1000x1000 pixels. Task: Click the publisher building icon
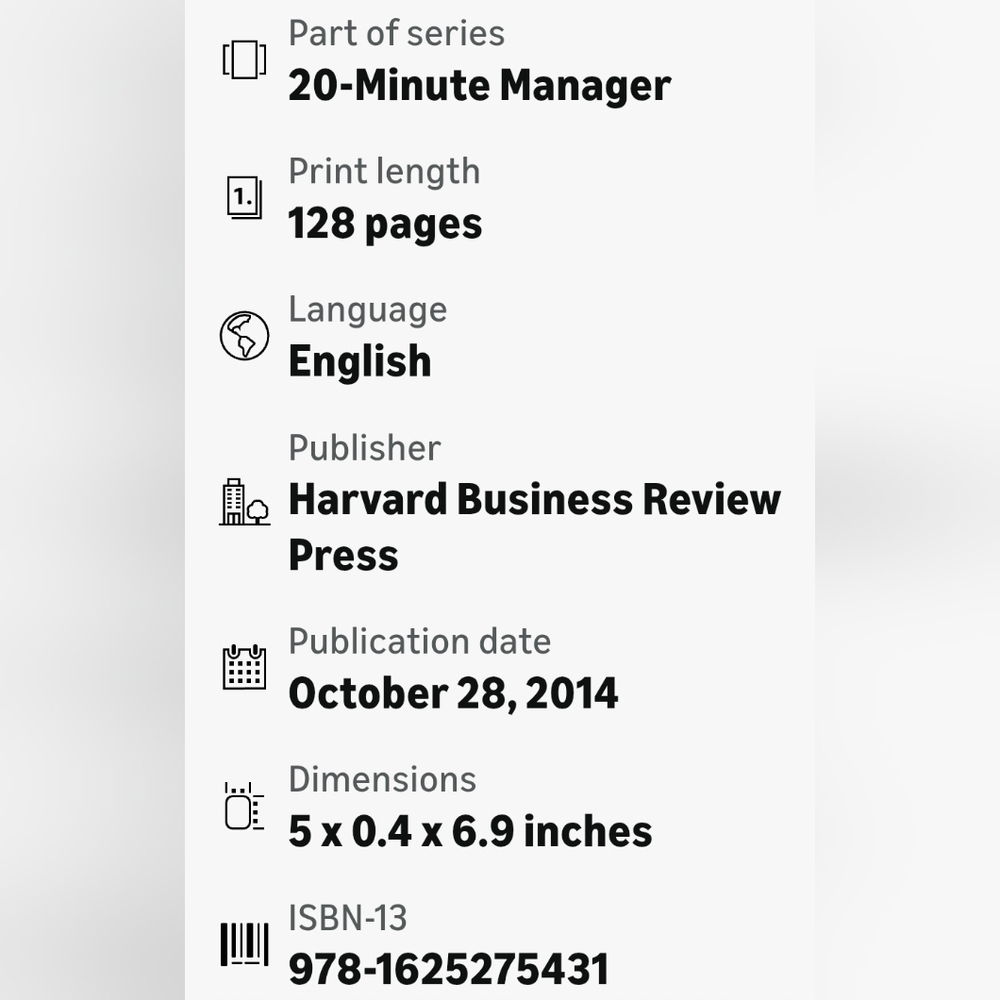coord(244,502)
